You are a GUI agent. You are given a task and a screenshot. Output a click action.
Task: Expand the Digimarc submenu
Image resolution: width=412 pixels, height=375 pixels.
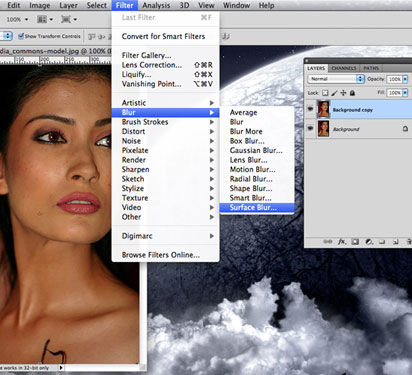click(x=165, y=236)
